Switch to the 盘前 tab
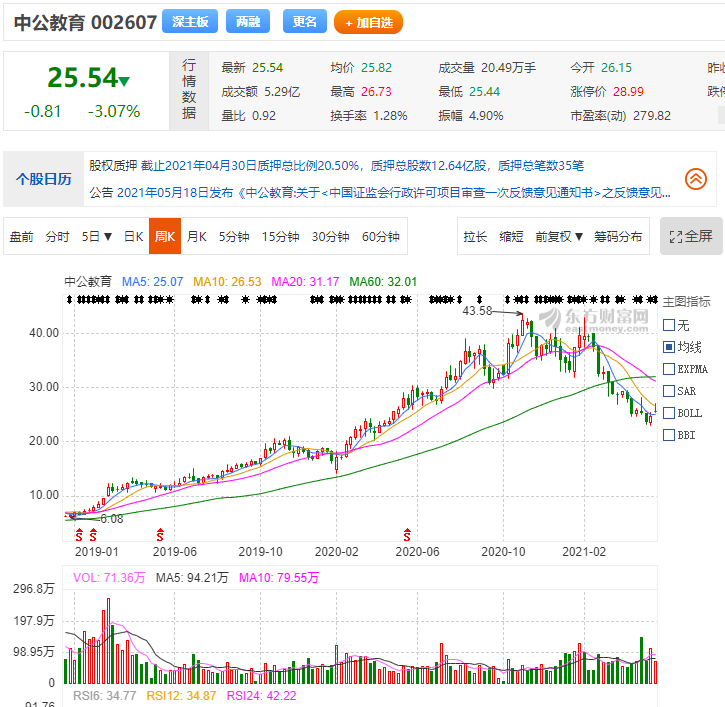This screenshot has height=707, width=725. point(21,237)
